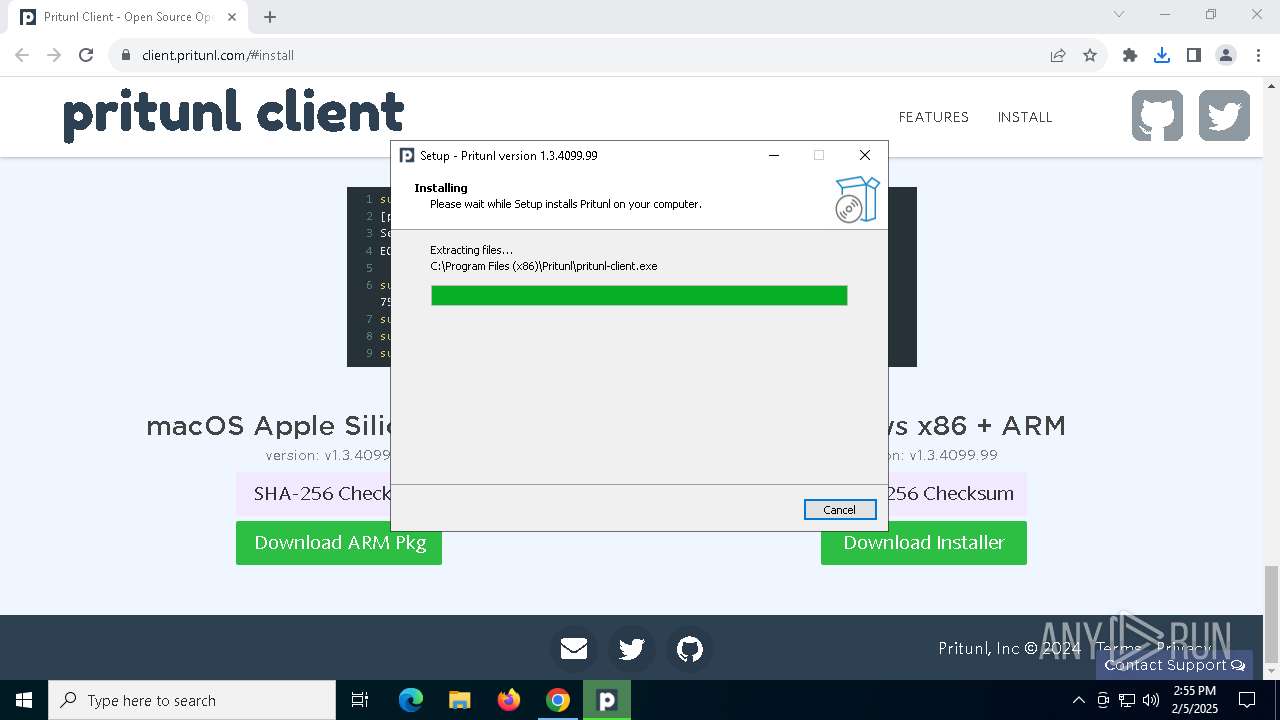
Task: Open the Chrome profile avatar
Action: coord(1226,56)
